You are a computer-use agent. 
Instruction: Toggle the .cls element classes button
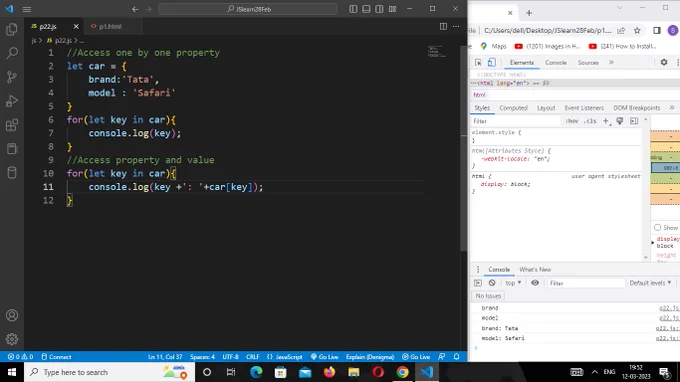590,121
